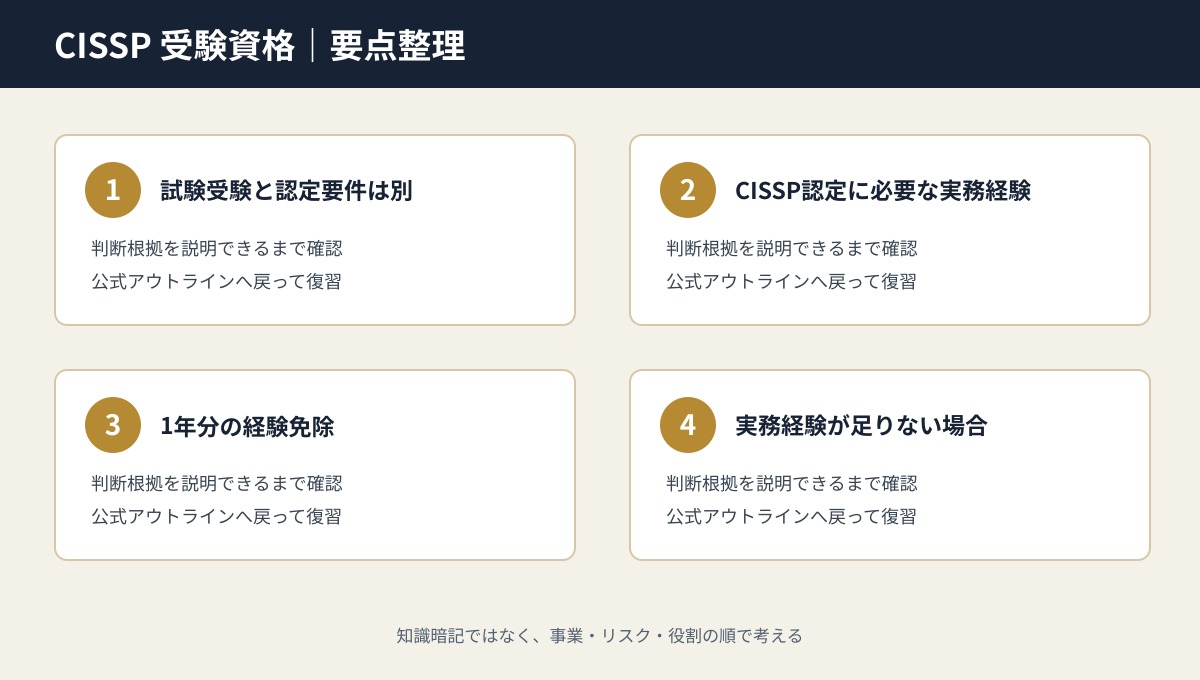Click the gold number 1 circle badge
Viewport: 1200px width, 680px height.
[113, 190]
